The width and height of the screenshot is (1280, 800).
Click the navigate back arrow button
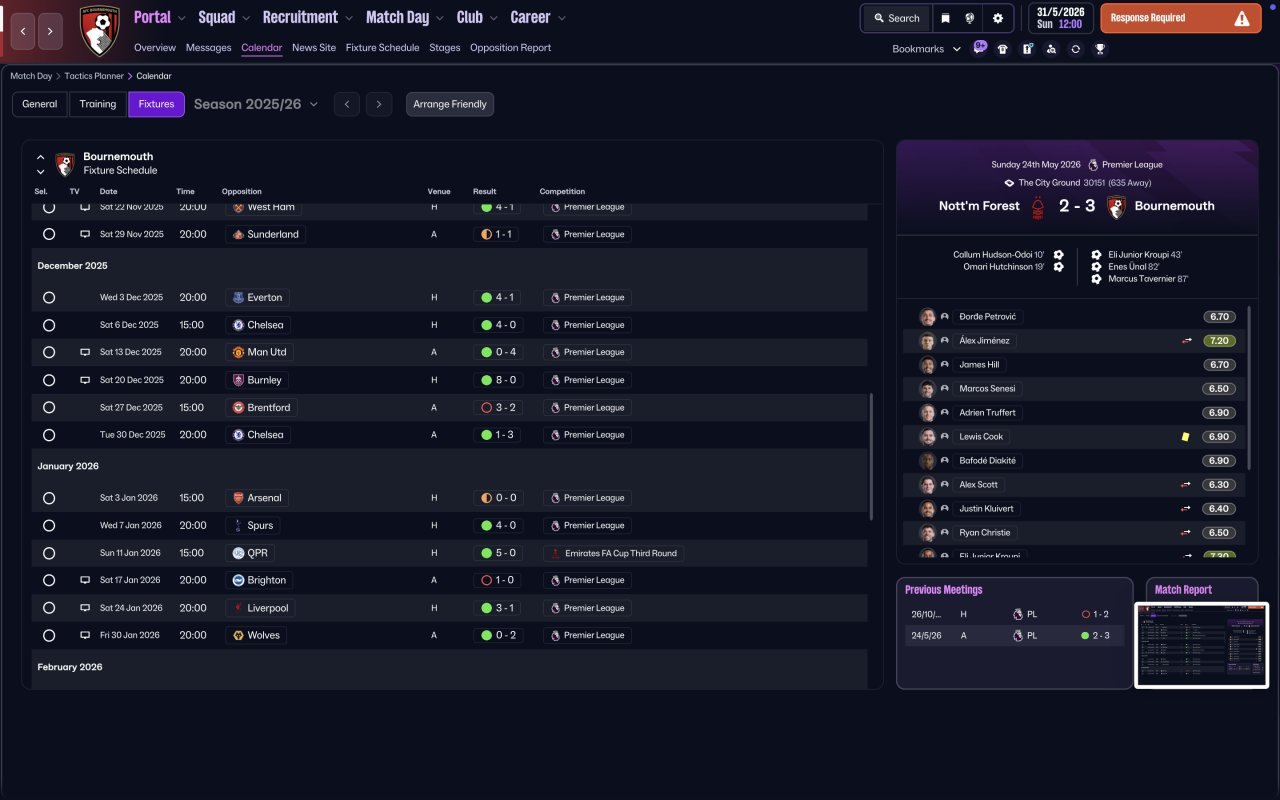pyautogui.click(x=23, y=32)
